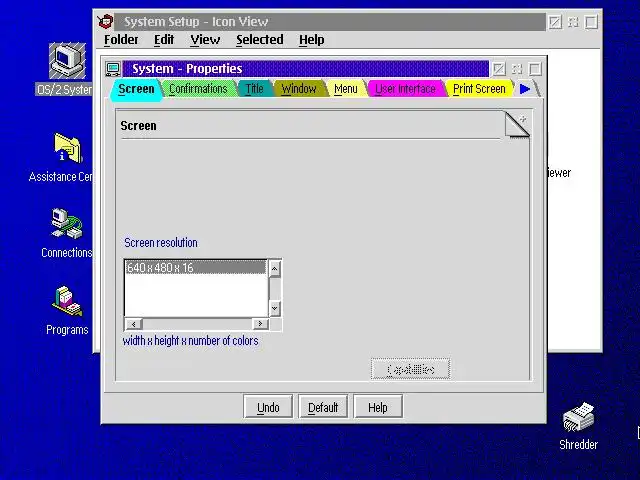The width and height of the screenshot is (640, 480).
Task: Click resolution list scroll right arrow
Action: (260, 324)
